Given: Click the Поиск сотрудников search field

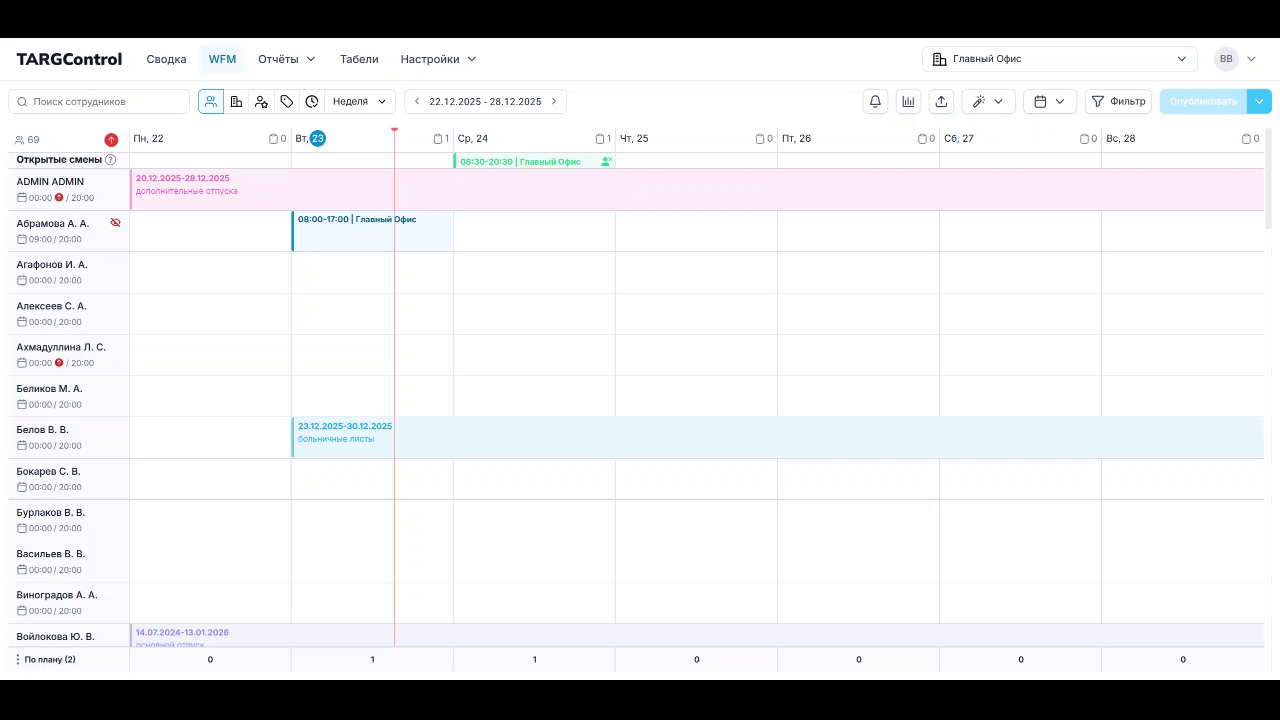Looking at the screenshot, I should 100,101.
